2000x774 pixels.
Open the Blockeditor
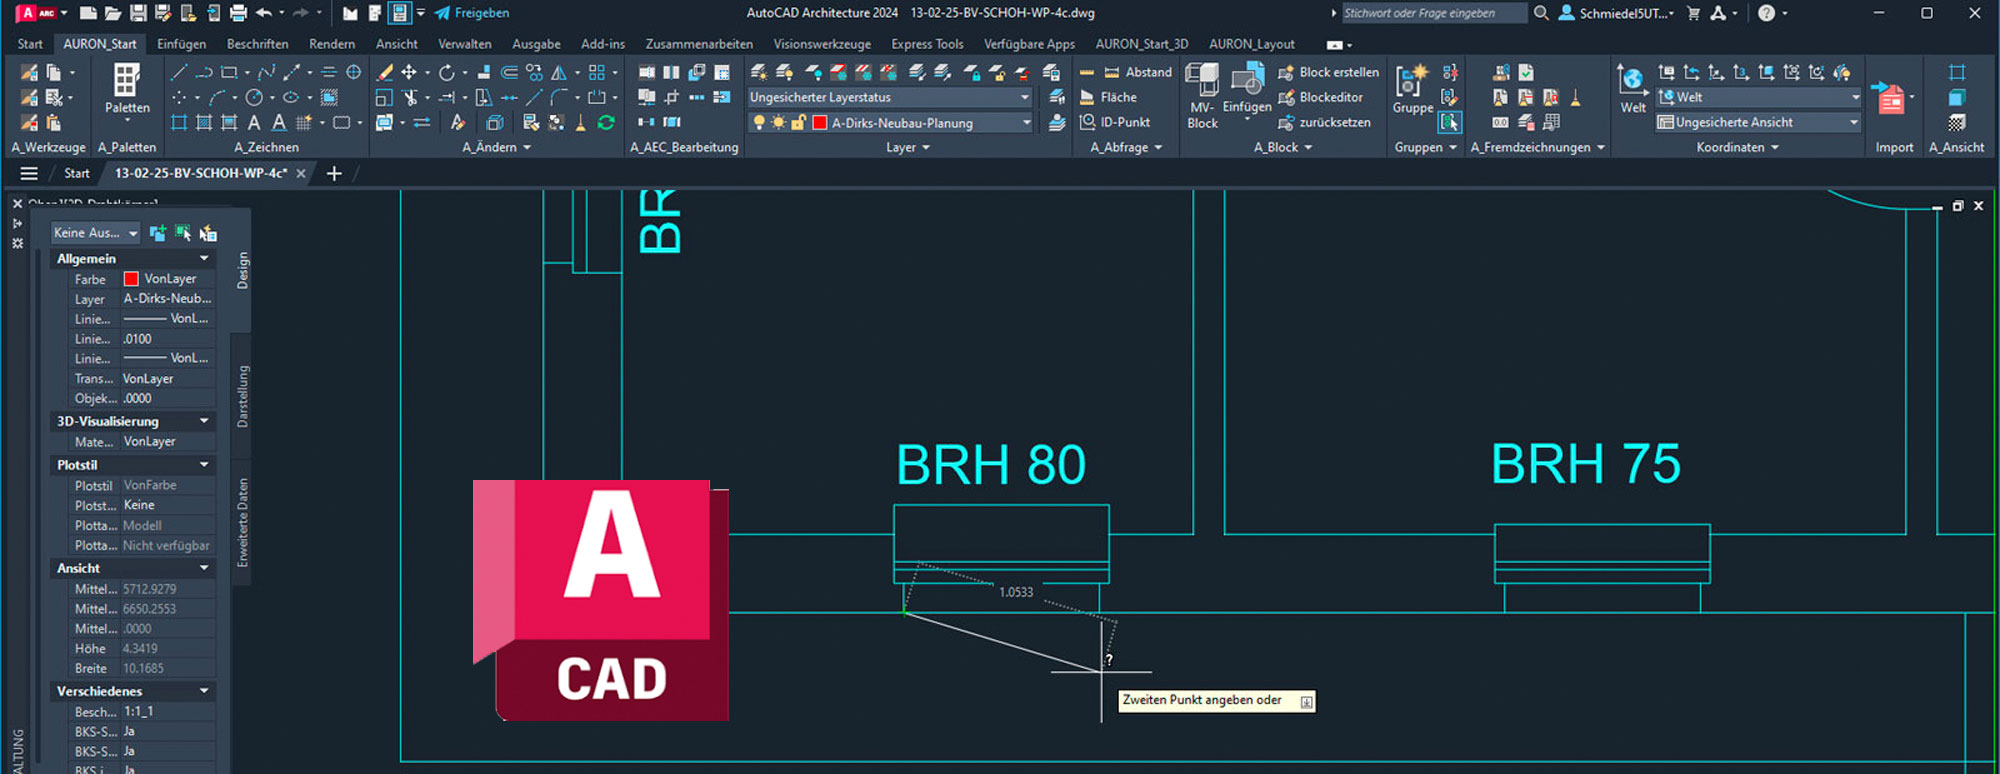[x=1320, y=97]
